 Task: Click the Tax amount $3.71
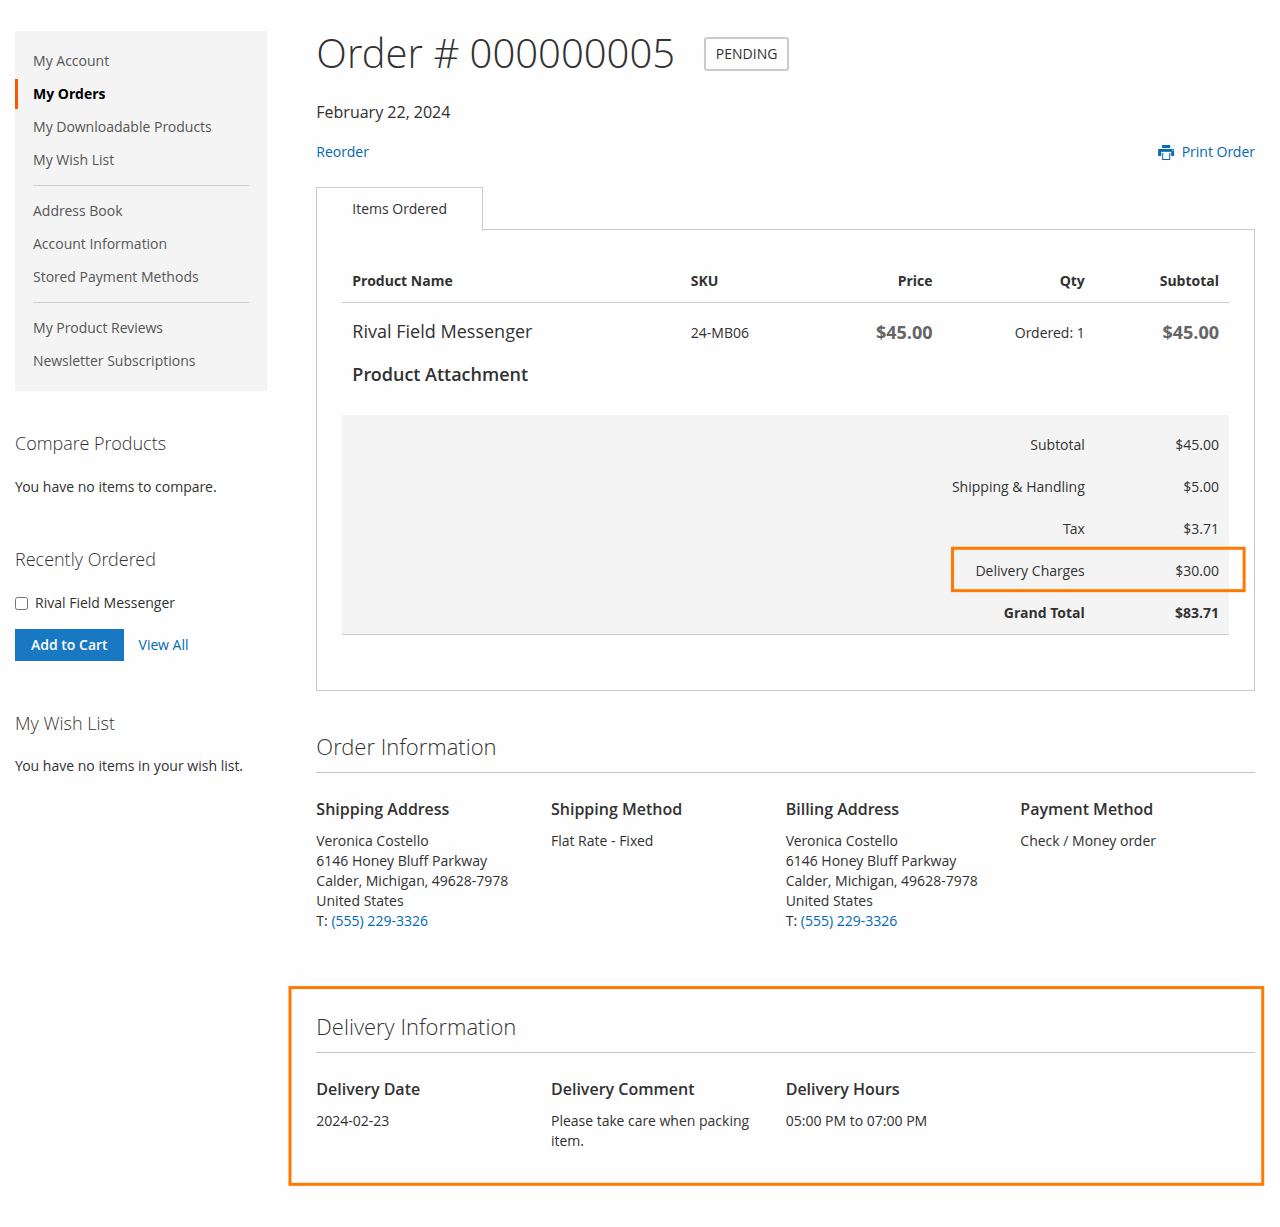pyautogui.click(x=1201, y=529)
